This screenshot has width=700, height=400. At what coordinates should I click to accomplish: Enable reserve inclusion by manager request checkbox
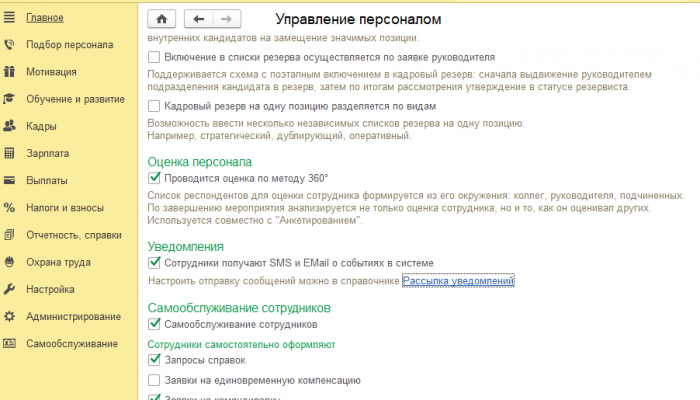click(x=154, y=58)
